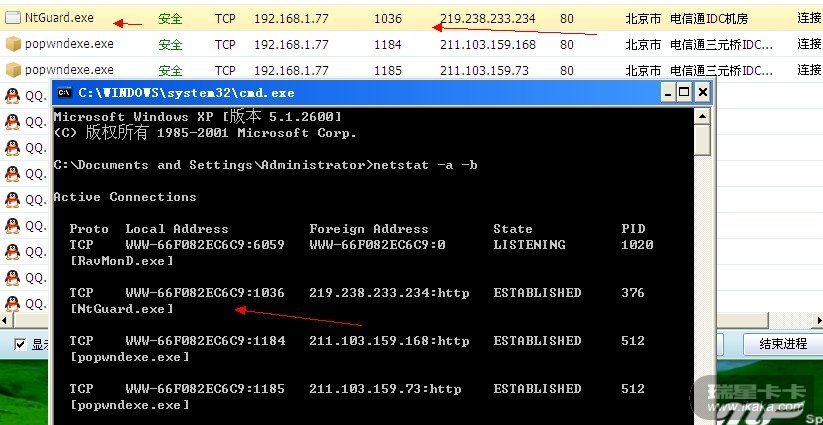Select popwndexe.exe icon on port 1185 row

point(13,70)
